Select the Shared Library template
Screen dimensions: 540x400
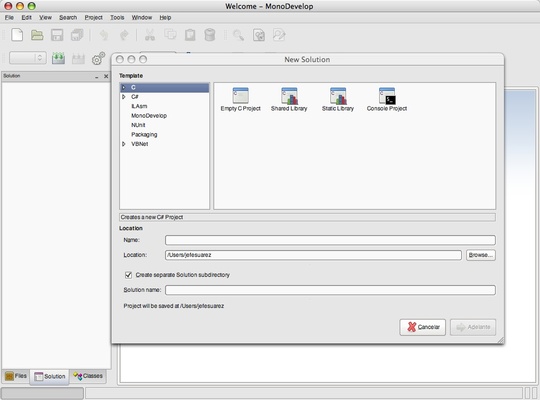coord(289,100)
